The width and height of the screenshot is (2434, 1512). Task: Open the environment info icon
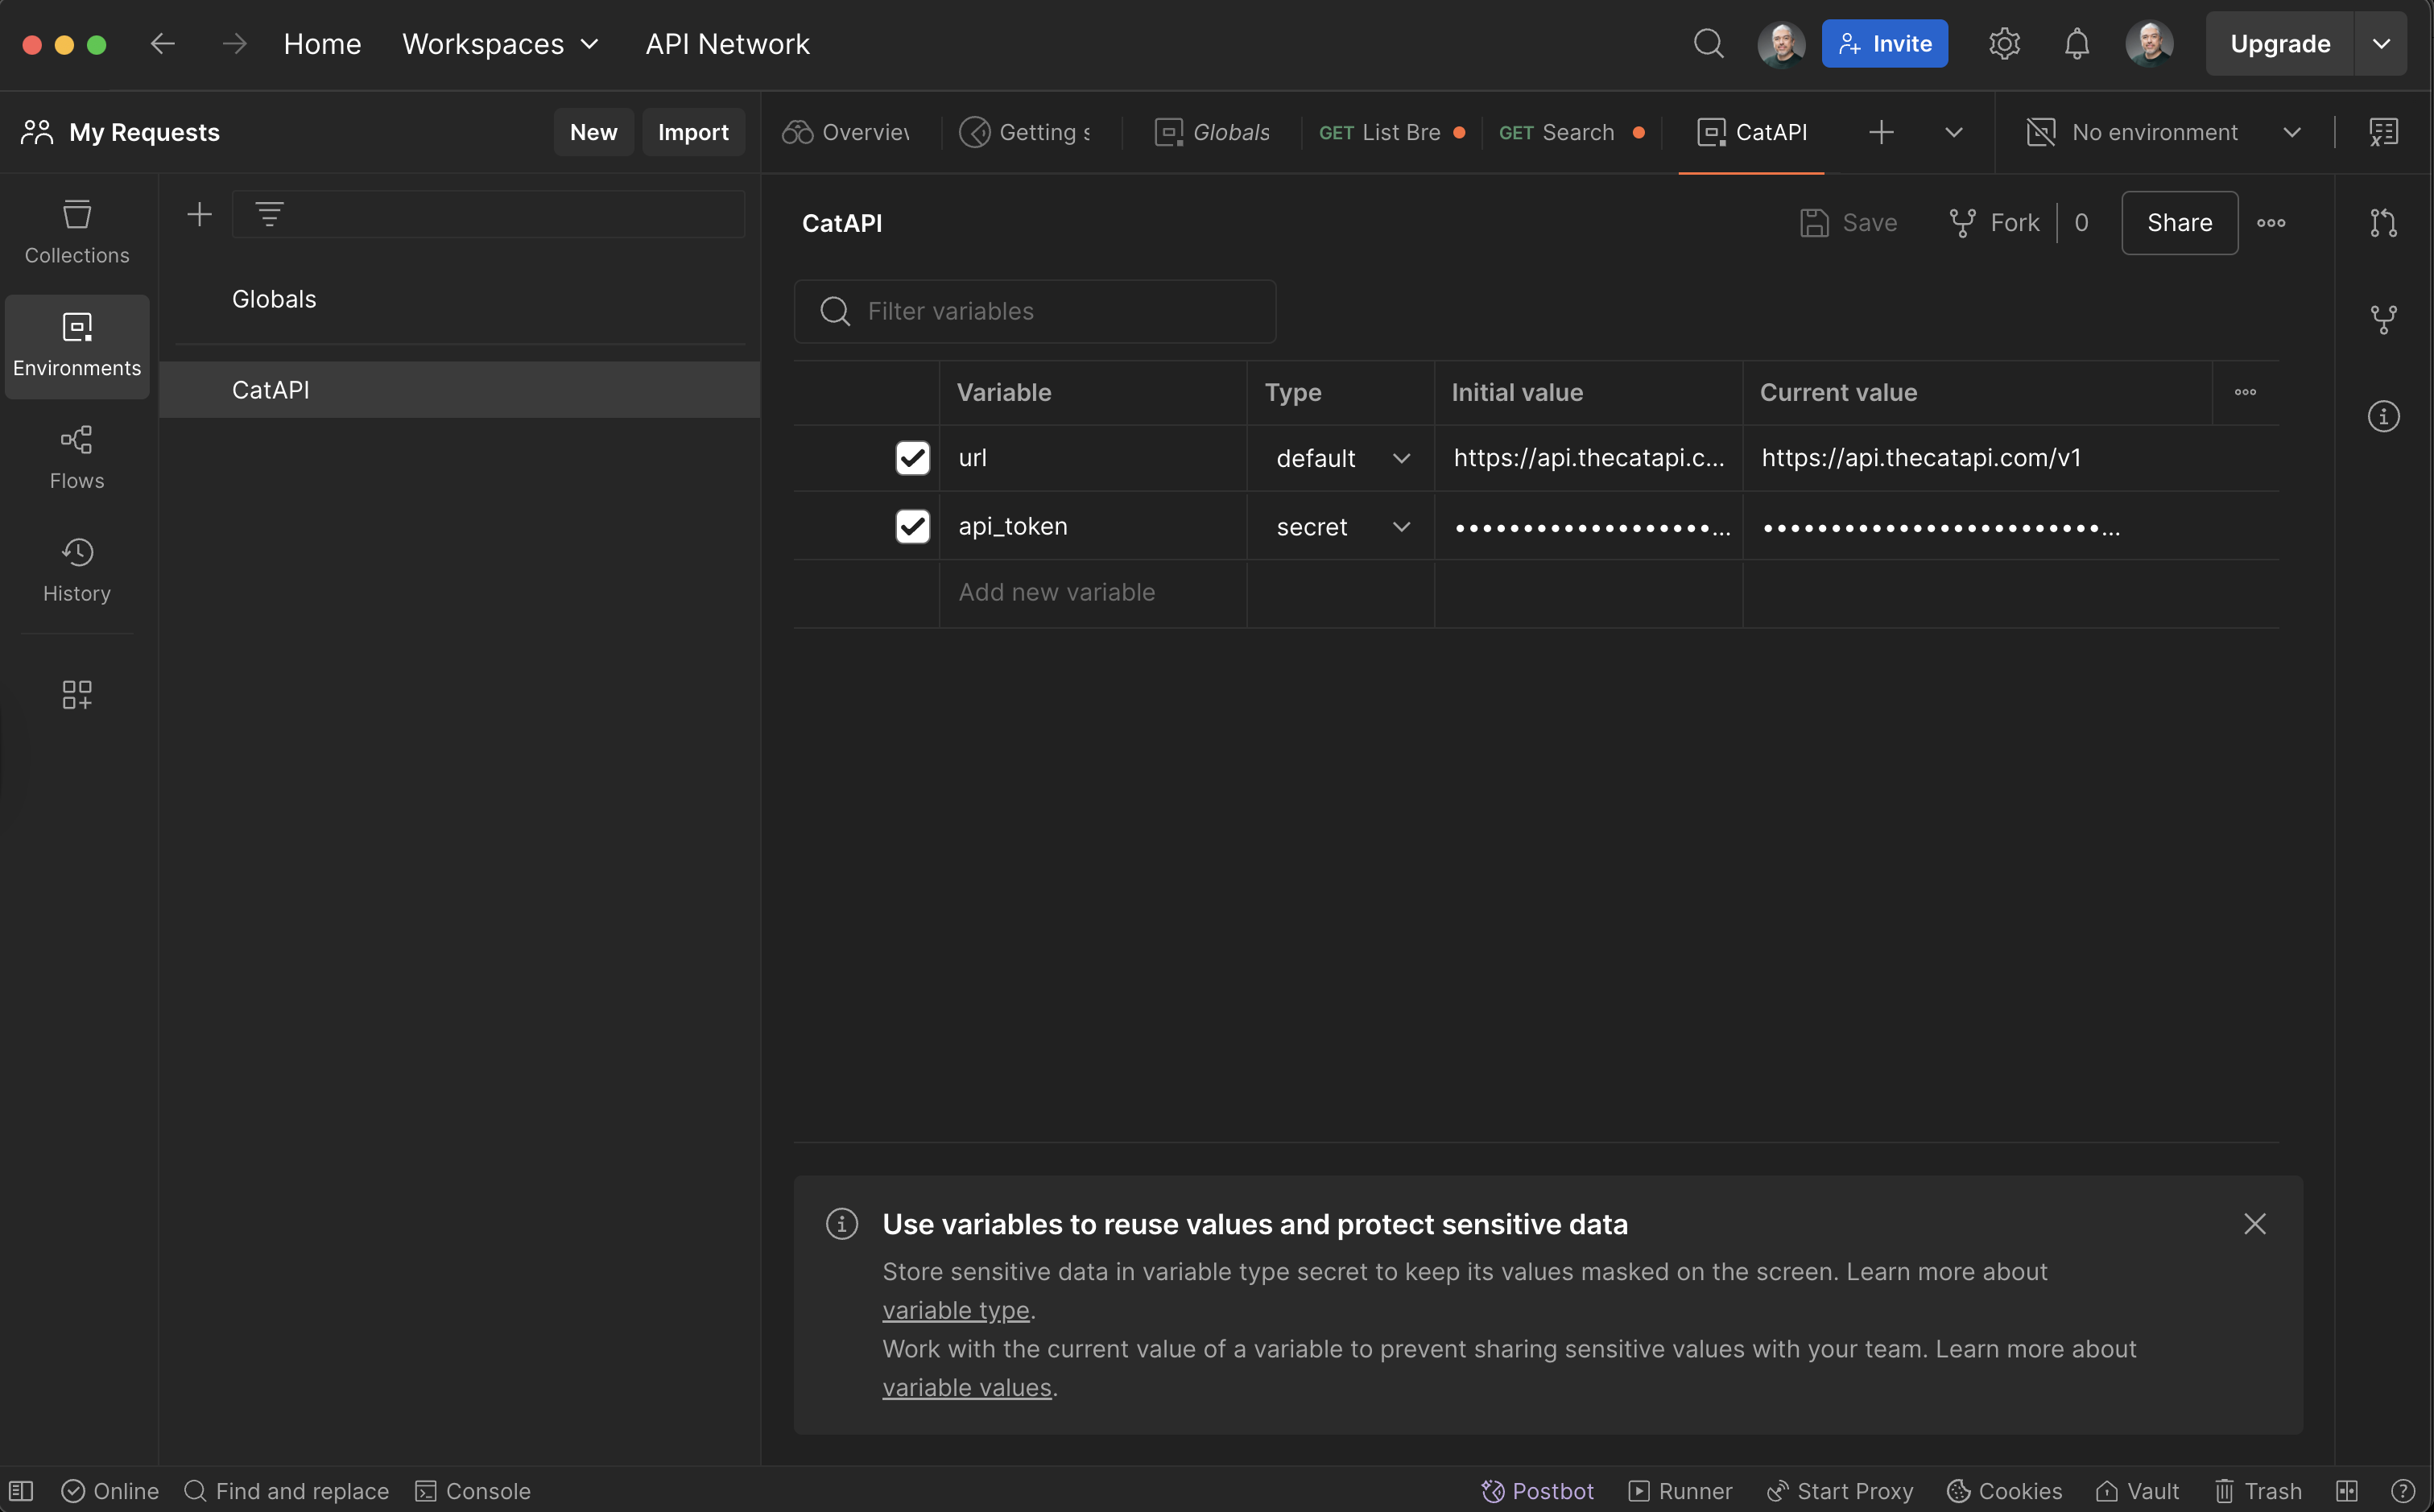(x=2383, y=416)
